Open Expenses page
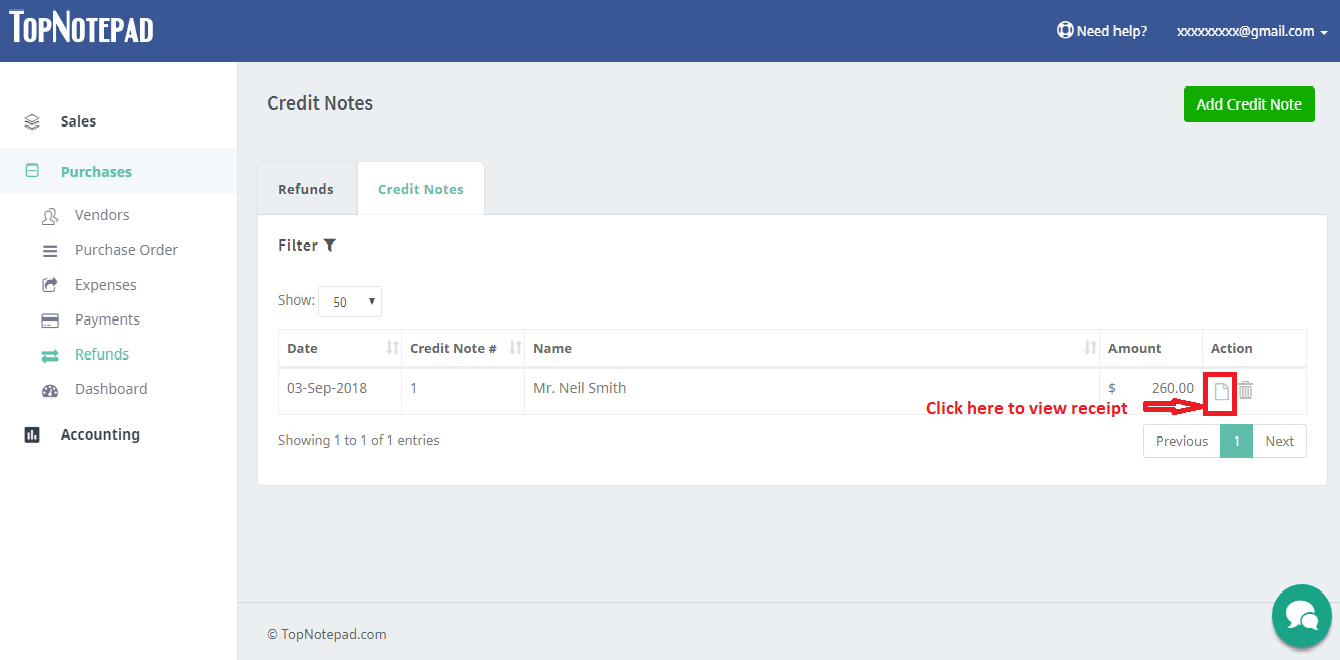 coord(105,285)
